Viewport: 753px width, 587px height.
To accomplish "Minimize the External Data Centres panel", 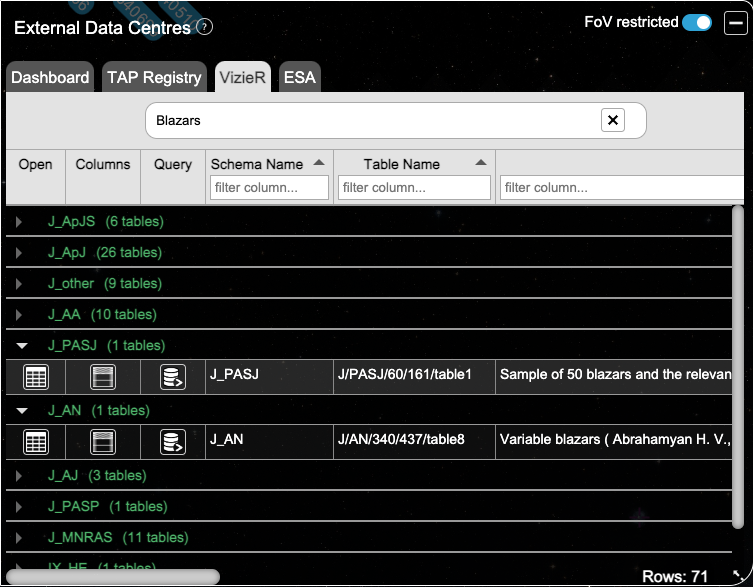I will pyautogui.click(x=736, y=23).
